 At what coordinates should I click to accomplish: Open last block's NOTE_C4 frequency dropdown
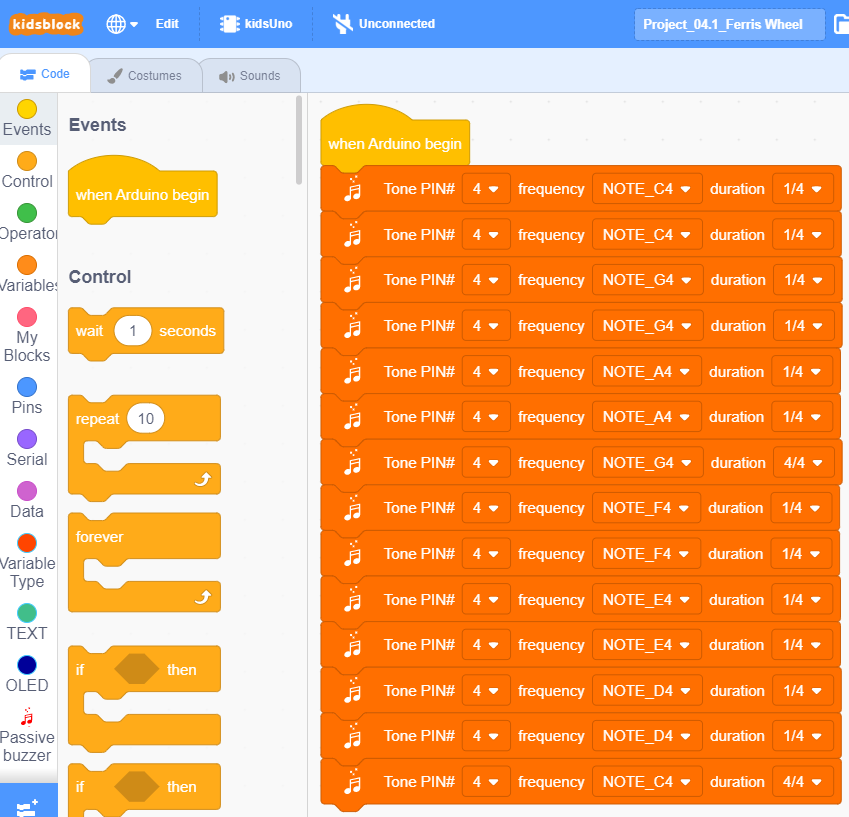click(x=647, y=782)
